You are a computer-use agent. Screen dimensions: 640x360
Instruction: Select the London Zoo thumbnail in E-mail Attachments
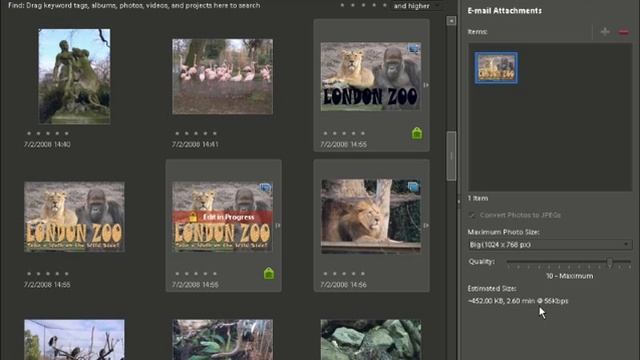click(x=496, y=68)
